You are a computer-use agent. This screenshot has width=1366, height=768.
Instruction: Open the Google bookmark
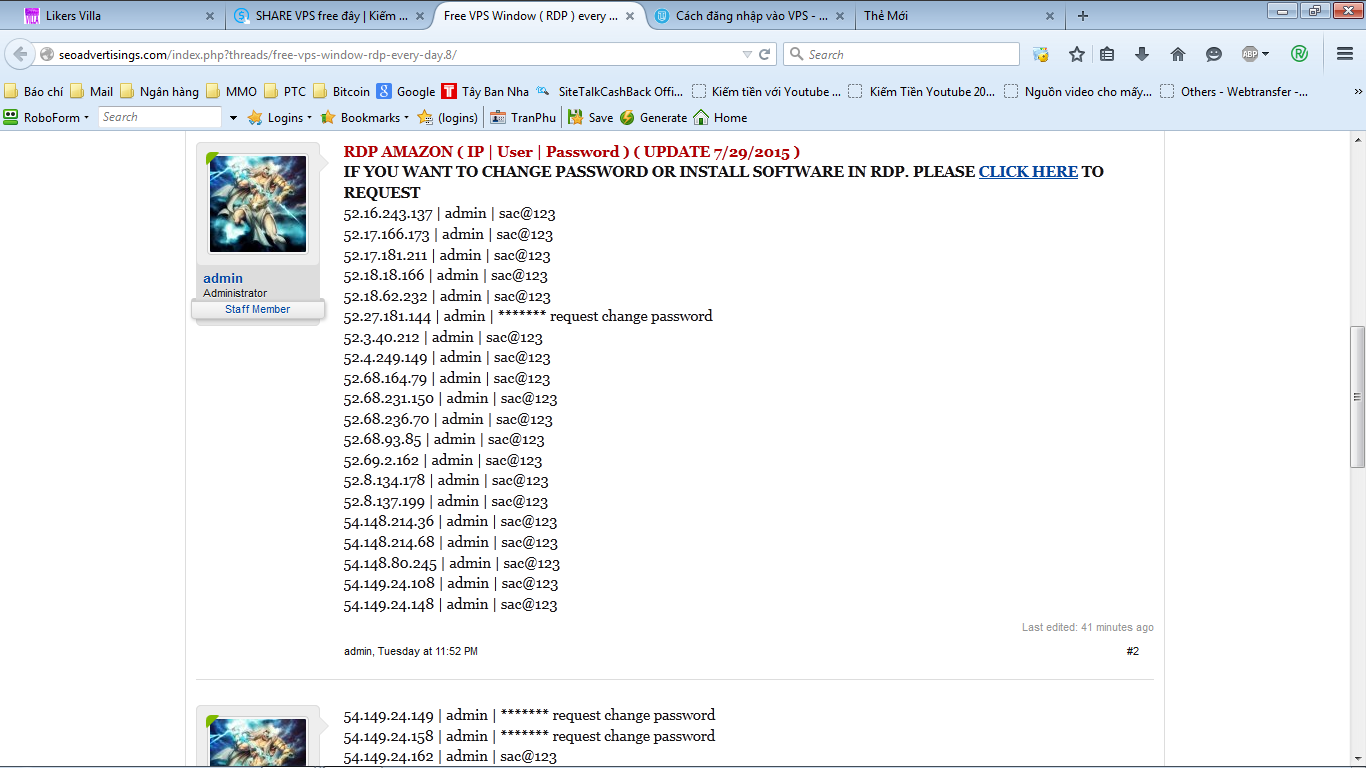406,91
